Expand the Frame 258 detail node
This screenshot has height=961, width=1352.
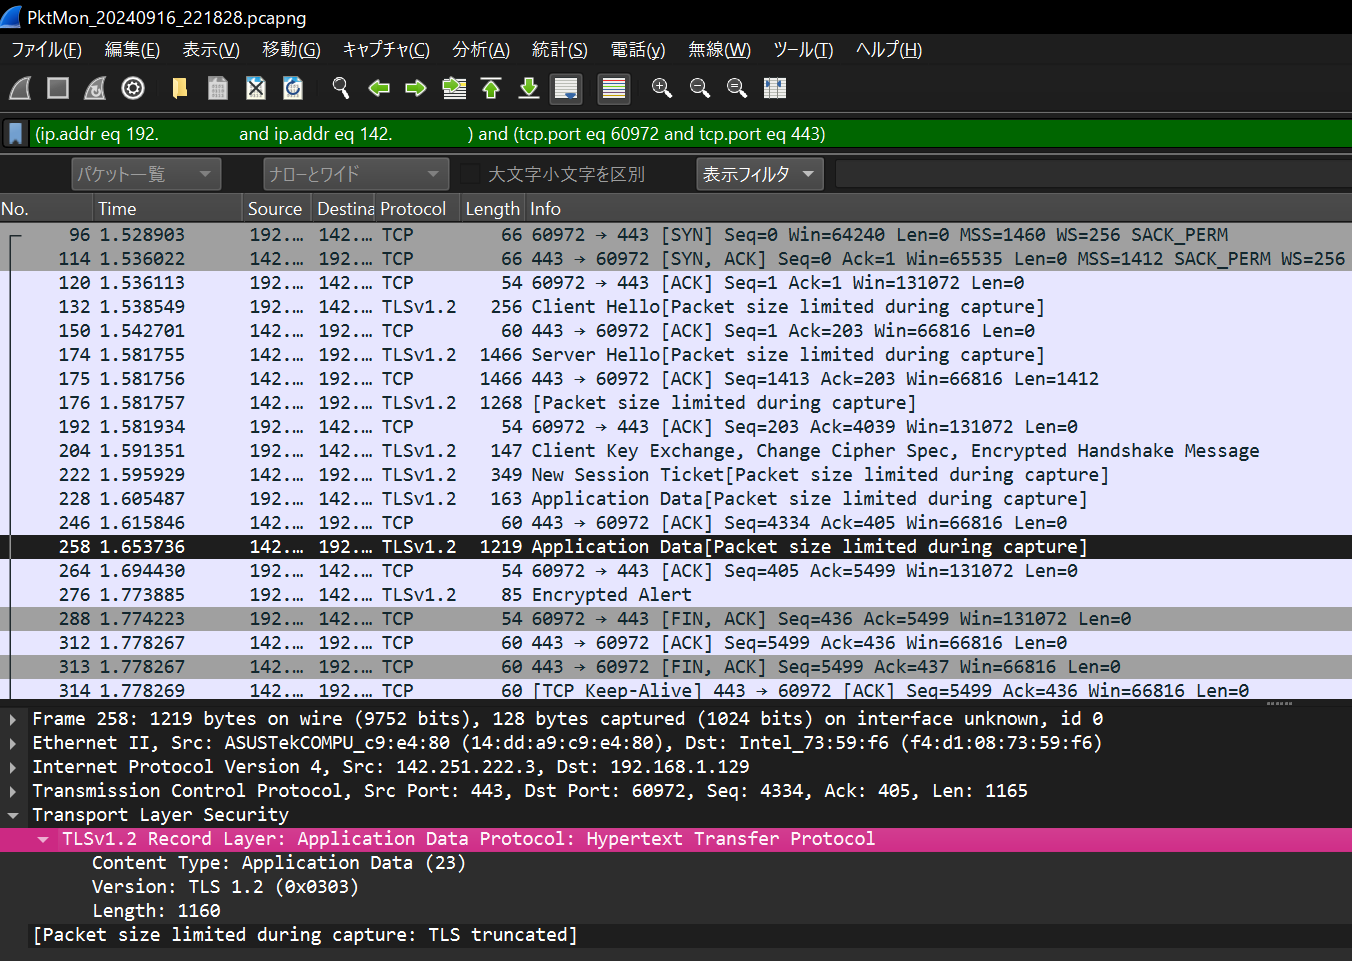click(x=12, y=719)
